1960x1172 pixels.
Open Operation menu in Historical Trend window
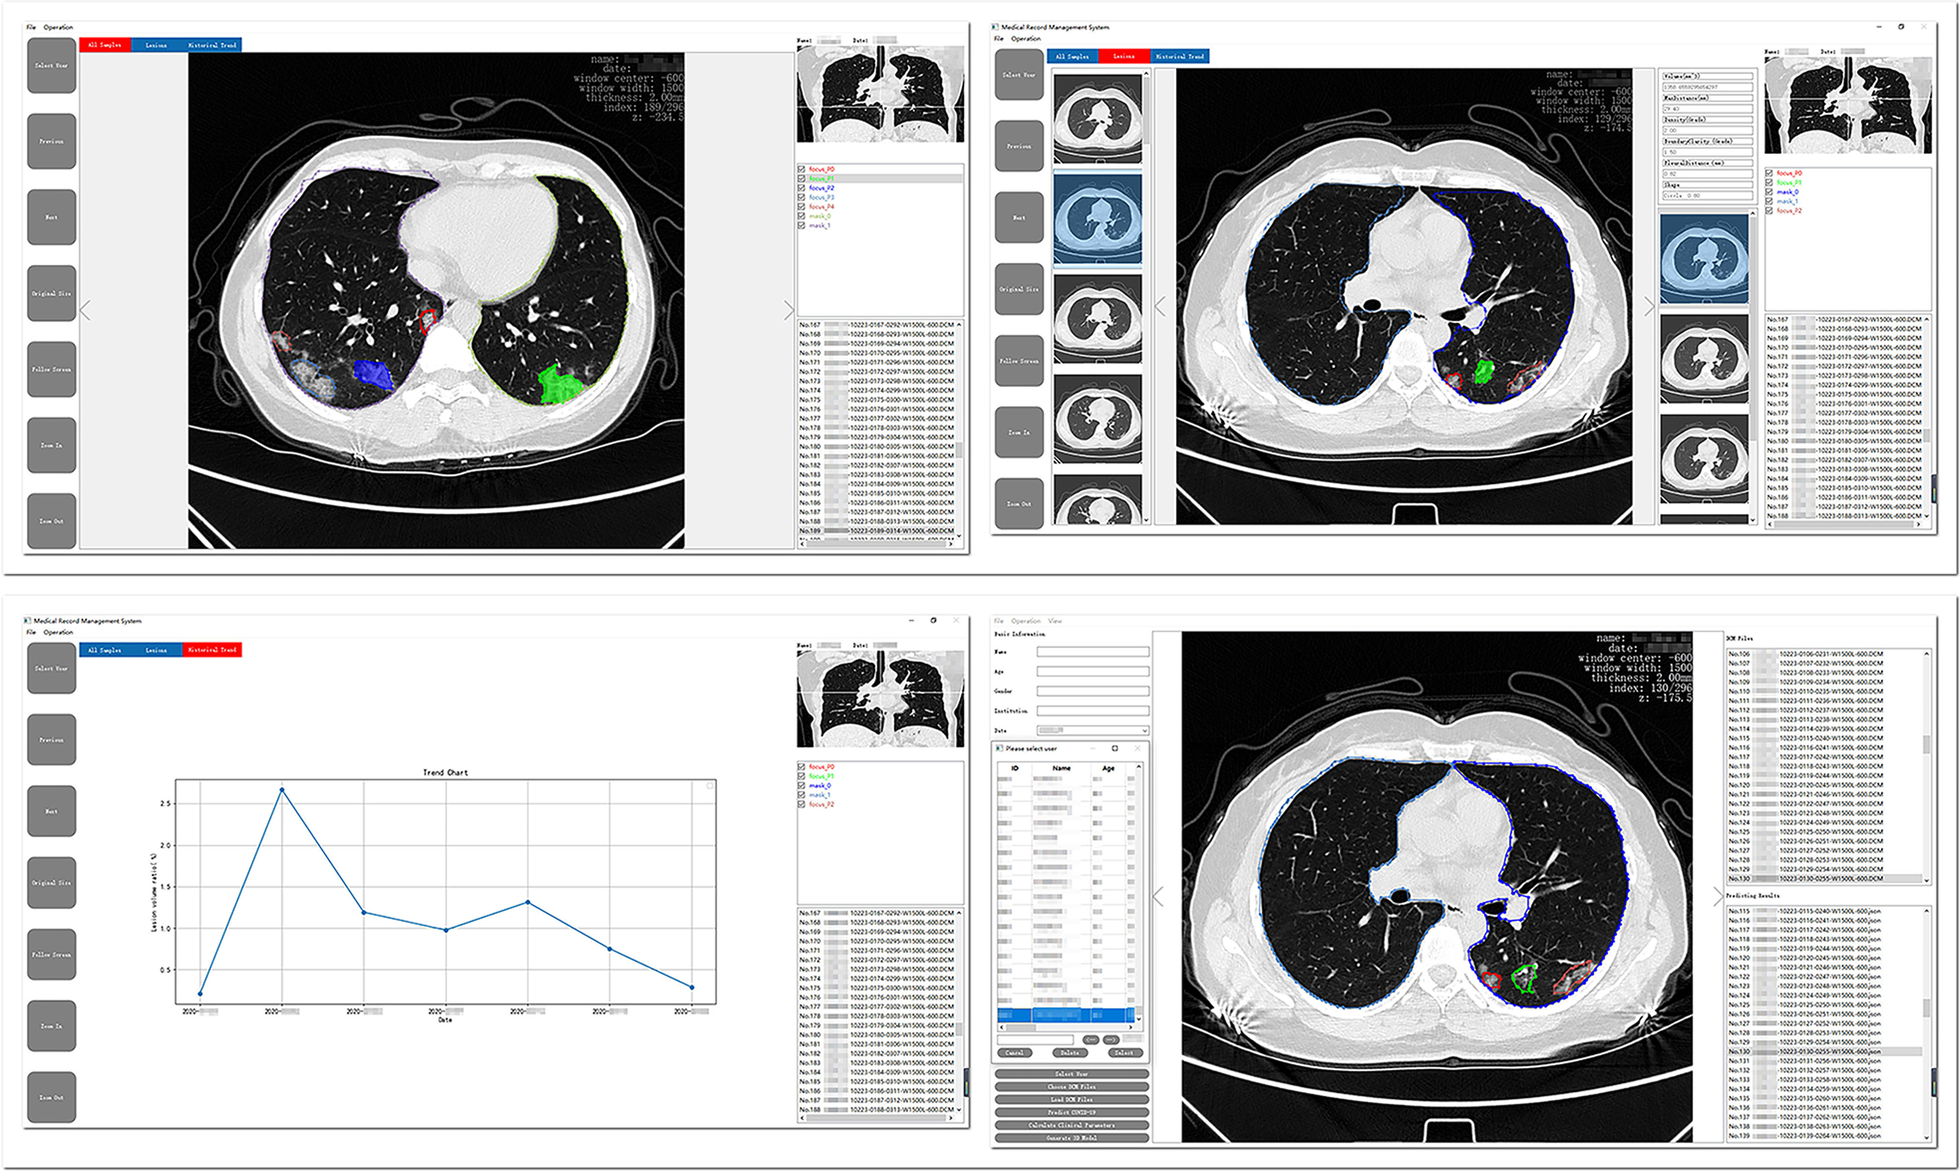pos(58,632)
